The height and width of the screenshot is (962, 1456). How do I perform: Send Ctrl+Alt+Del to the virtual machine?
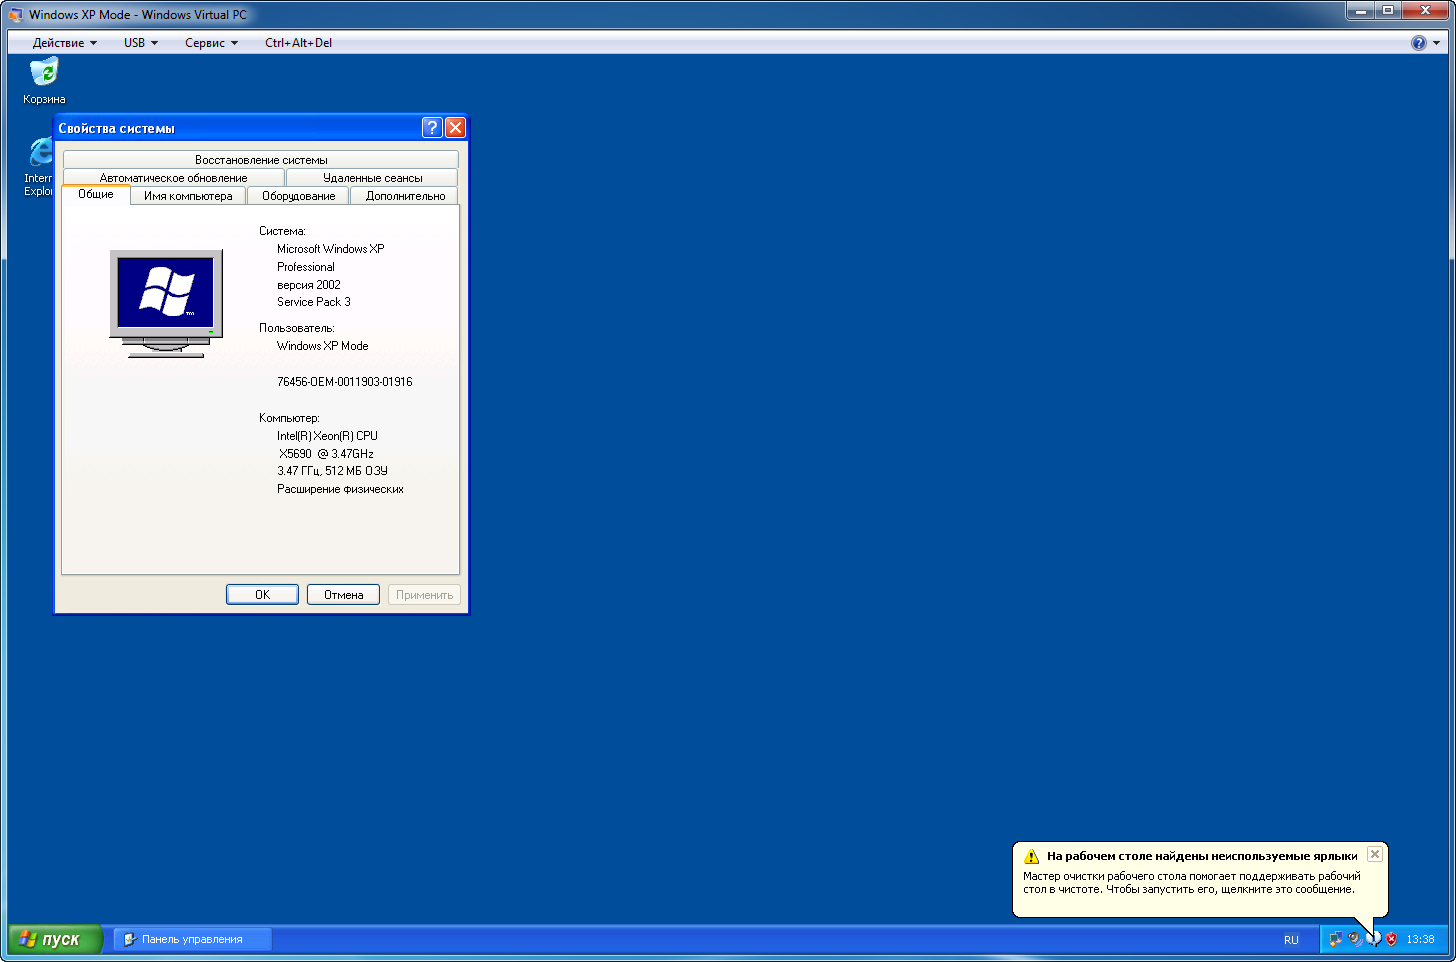(298, 43)
